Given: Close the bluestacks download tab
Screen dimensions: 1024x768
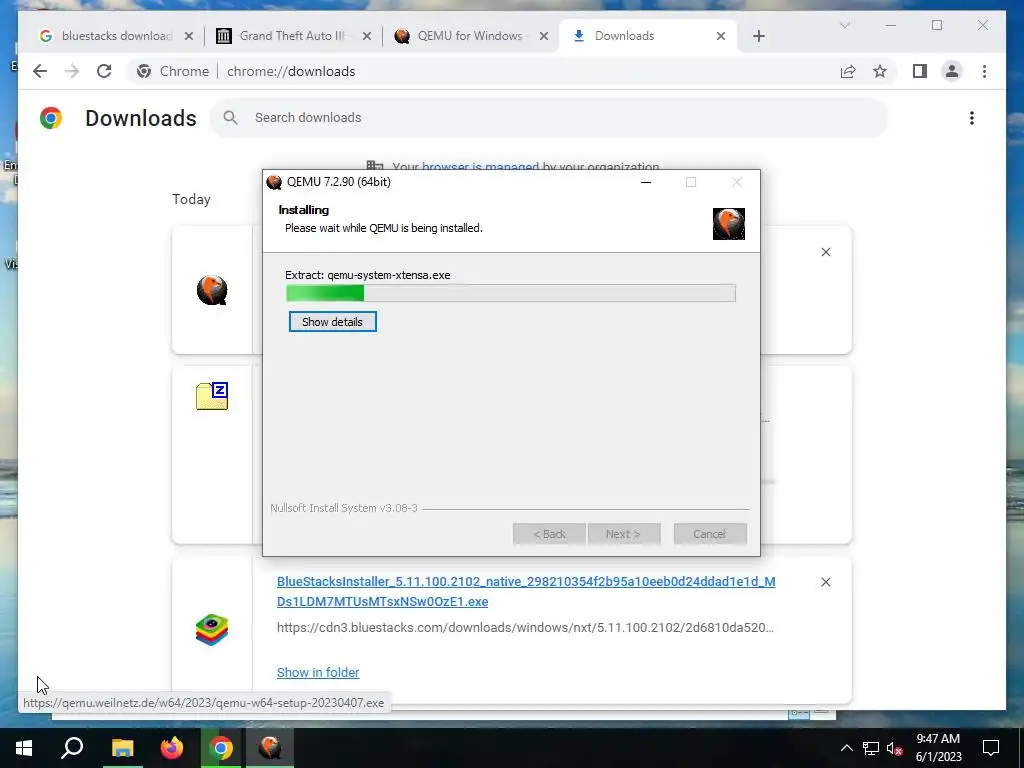Looking at the screenshot, I should [x=189, y=36].
